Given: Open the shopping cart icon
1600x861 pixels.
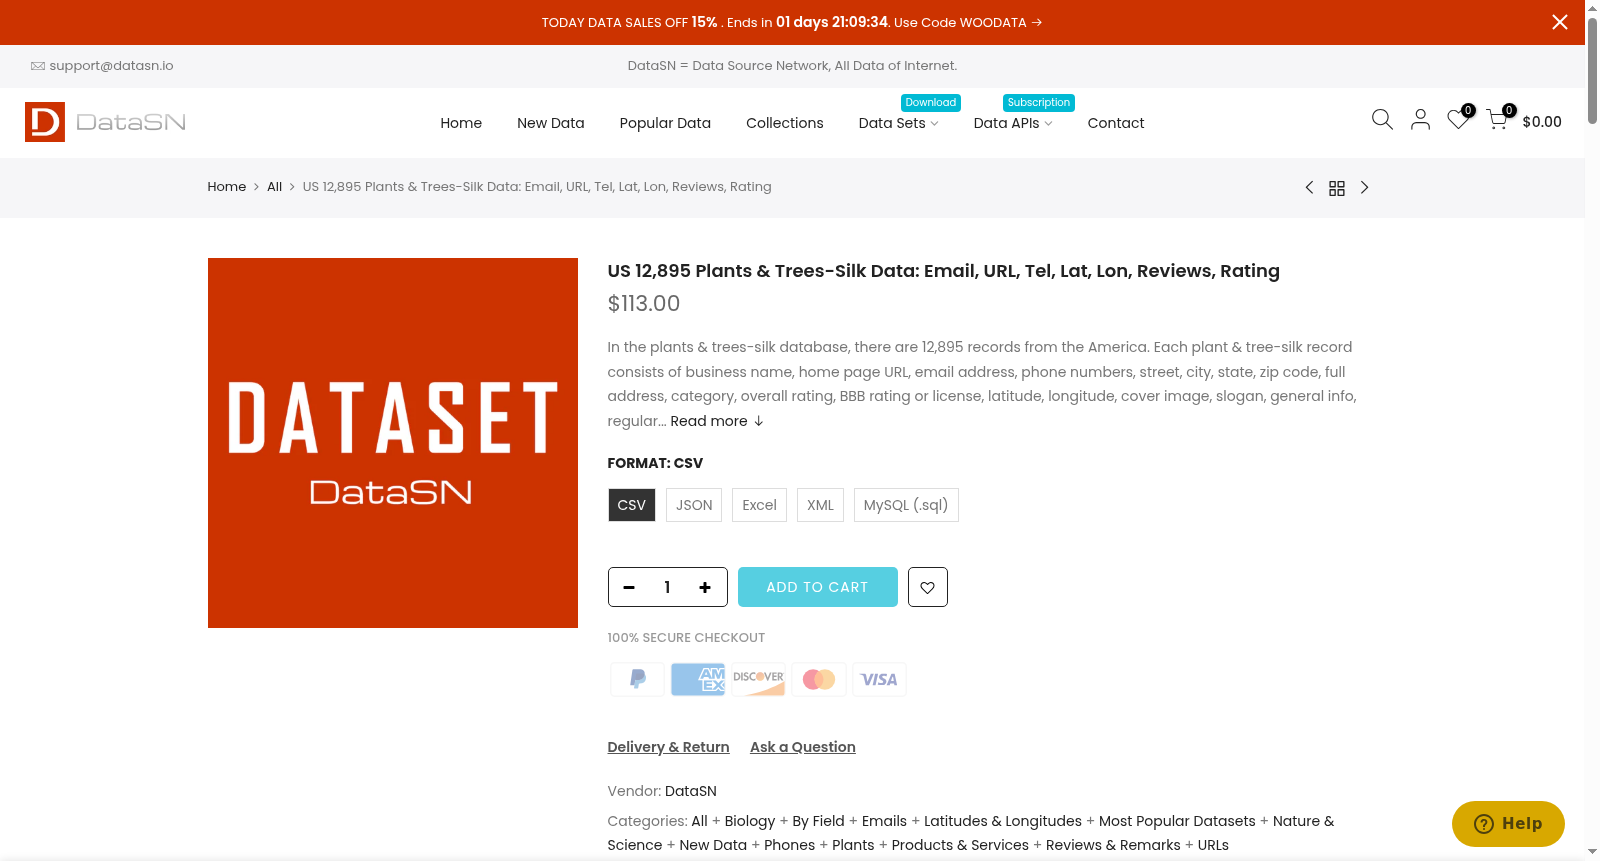Looking at the screenshot, I should (1497, 120).
